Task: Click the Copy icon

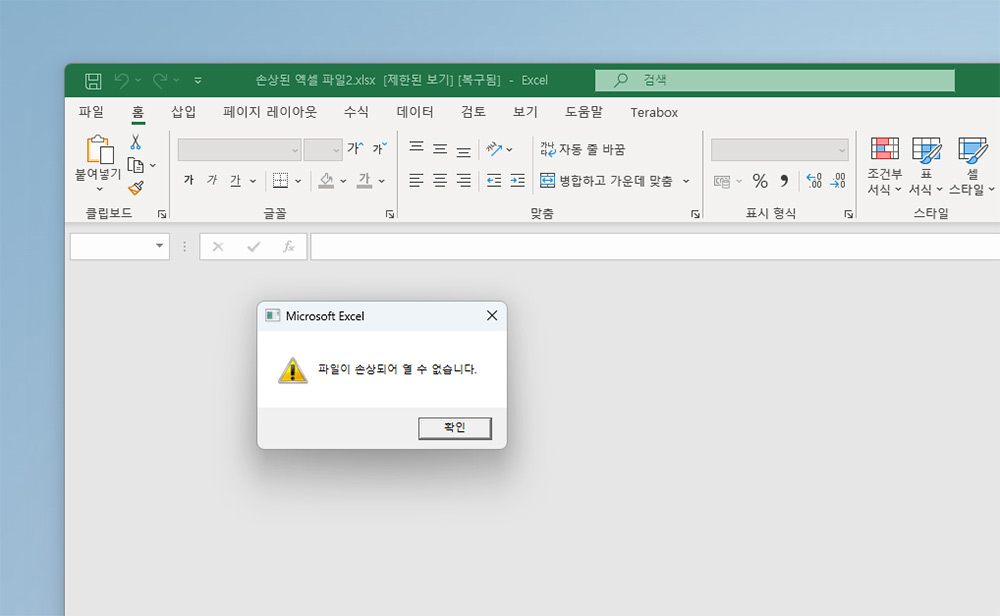Action: coord(135,165)
